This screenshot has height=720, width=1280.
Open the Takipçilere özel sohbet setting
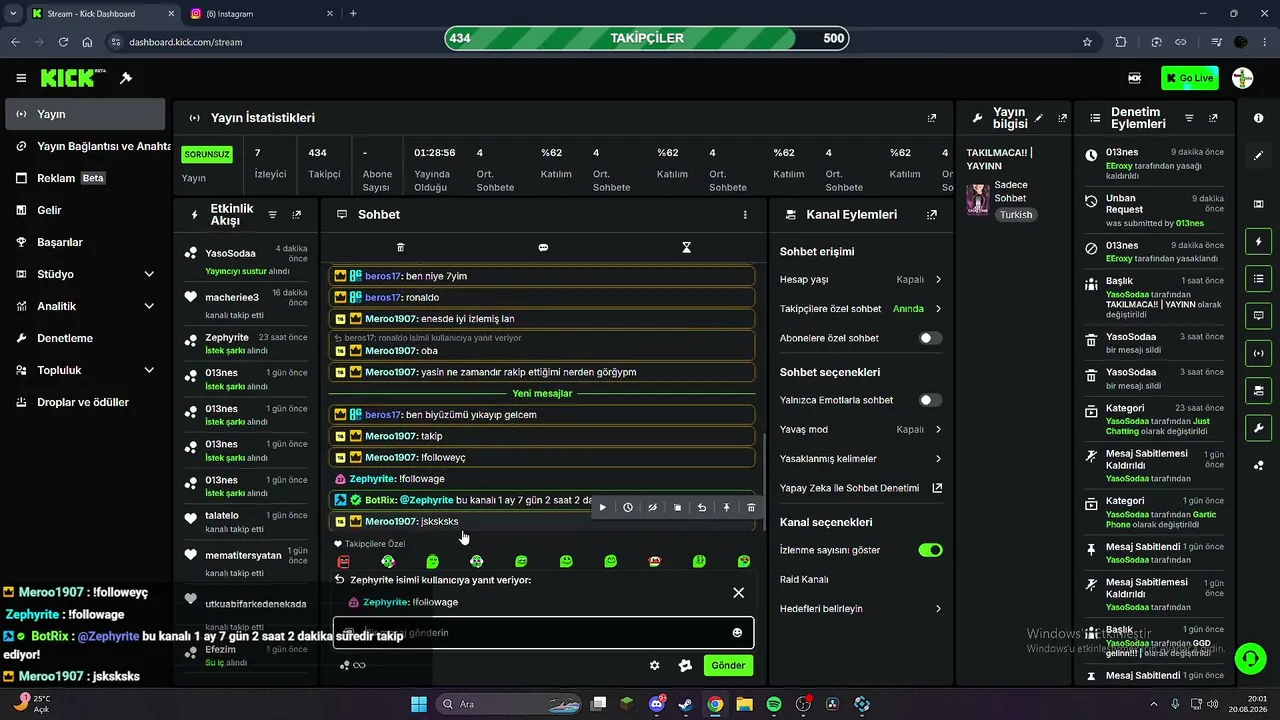tap(861, 309)
